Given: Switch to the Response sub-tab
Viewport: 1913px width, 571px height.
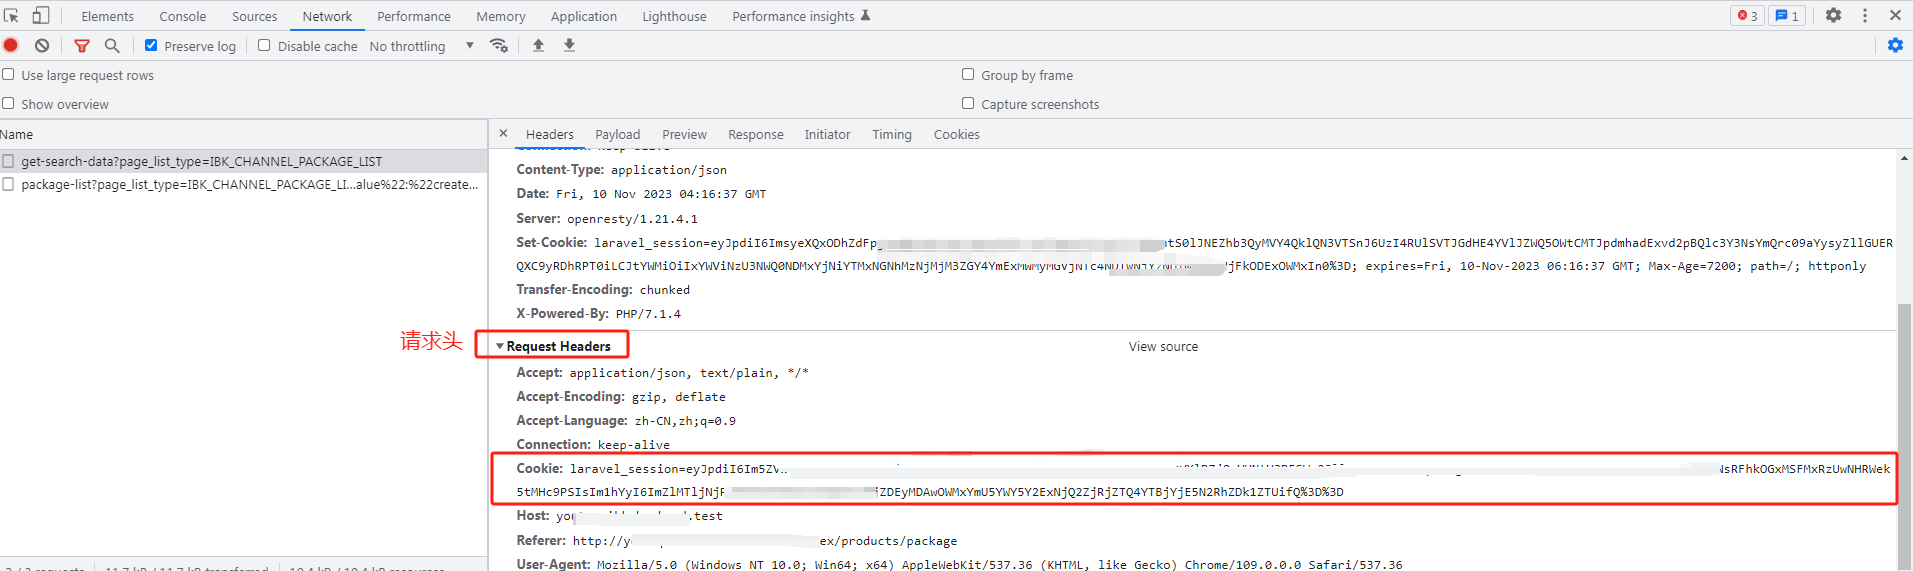Looking at the screenshot, I should [x=756, y=134].
